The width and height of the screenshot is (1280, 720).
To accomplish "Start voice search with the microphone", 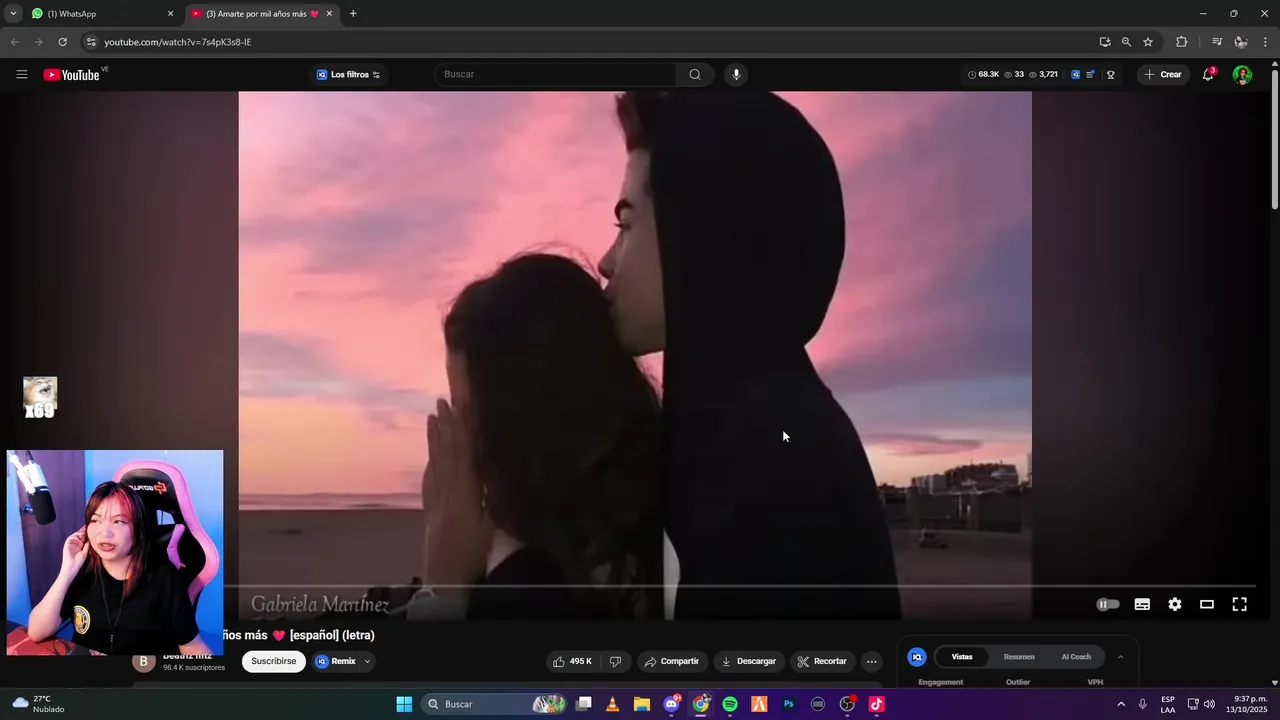I will pos(736,74).
